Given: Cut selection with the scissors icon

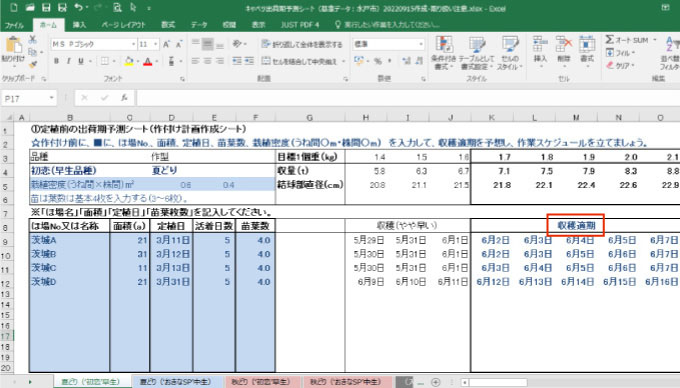Looking at the screenshot, I should pyautogui.click(x=33, y=39).
